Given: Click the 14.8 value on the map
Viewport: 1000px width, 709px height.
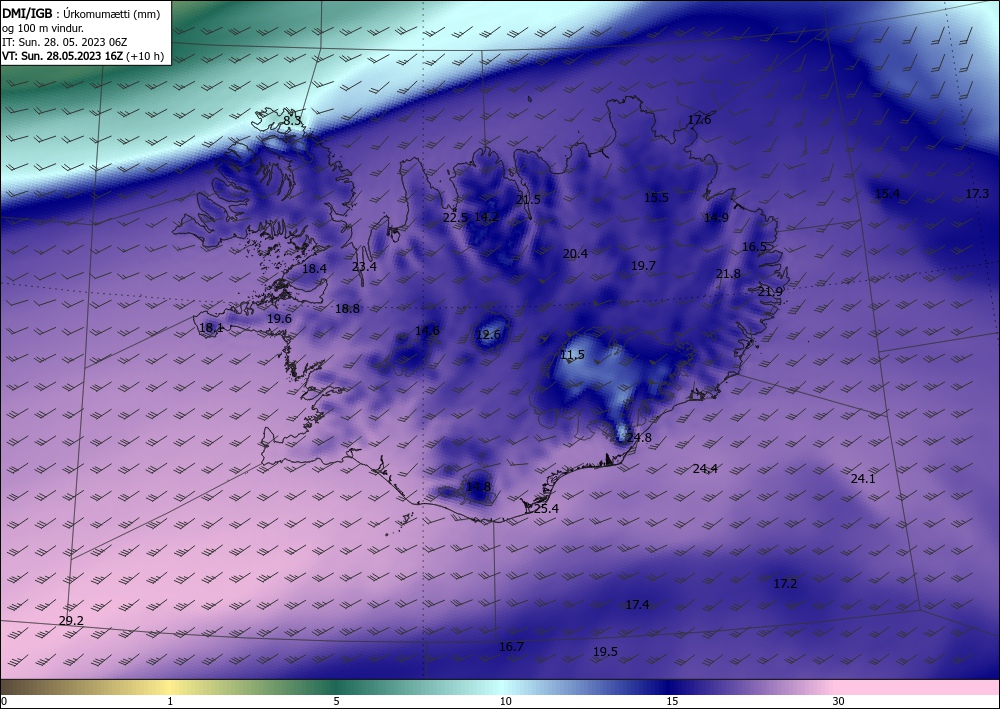Looking at the screenshot, I should pyautogui.click(x=478, y=486).
